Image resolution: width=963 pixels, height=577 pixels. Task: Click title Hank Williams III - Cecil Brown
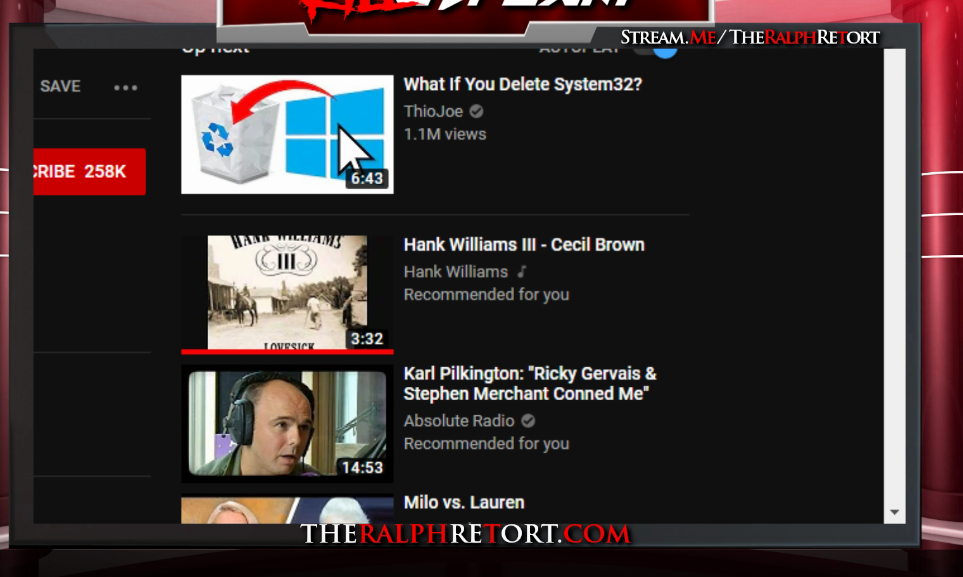[x=524, y=245]
